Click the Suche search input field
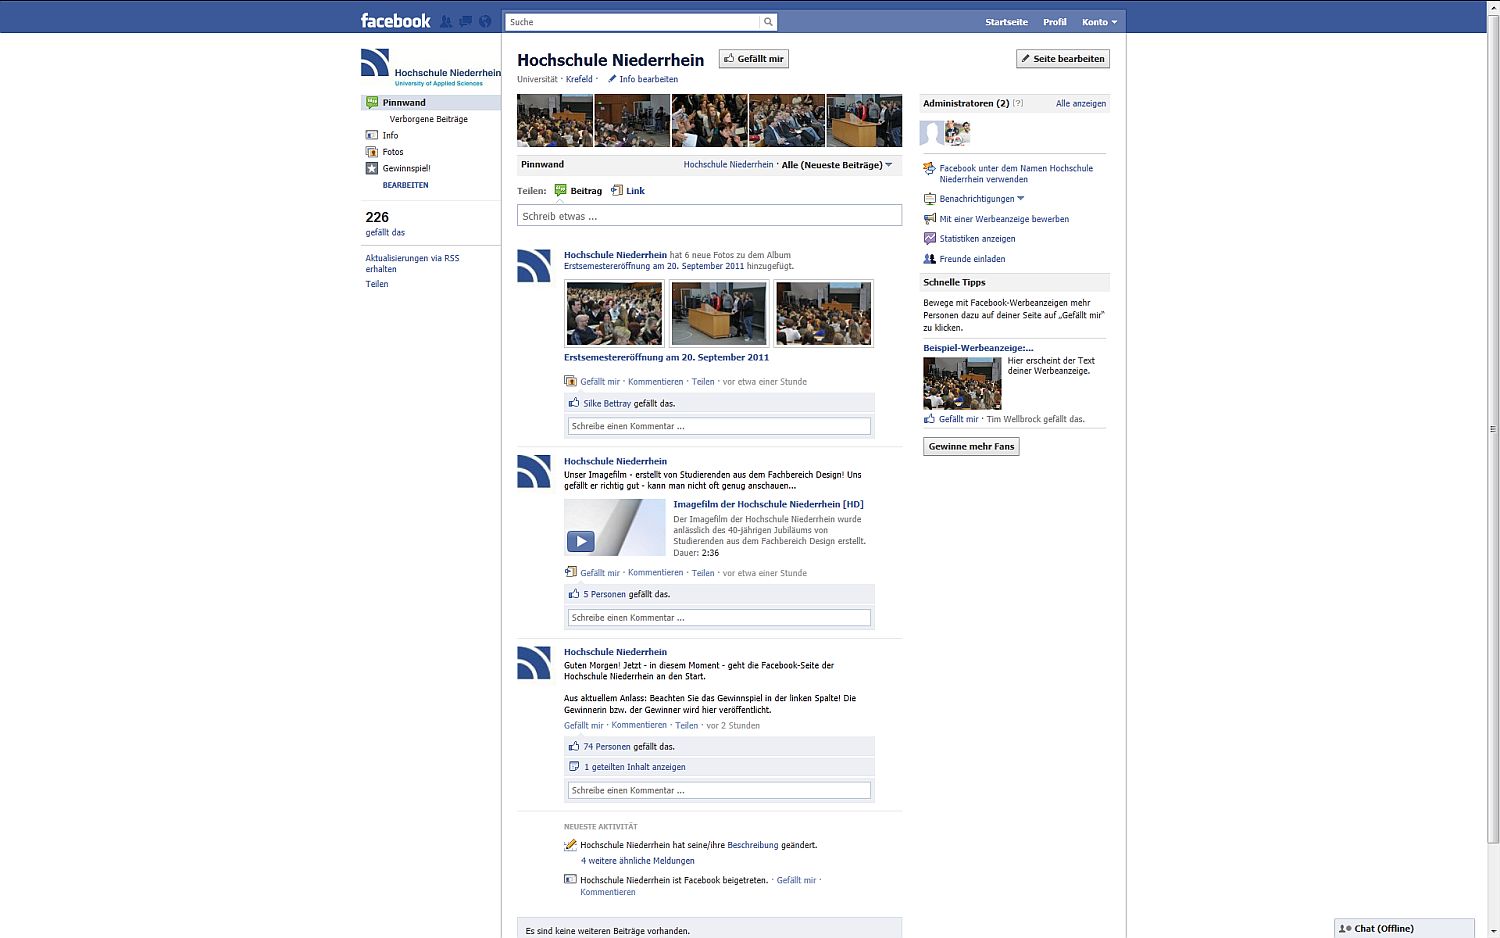Image resolution: width=1500 pixels, height=938 pixels. pos(633,22)
